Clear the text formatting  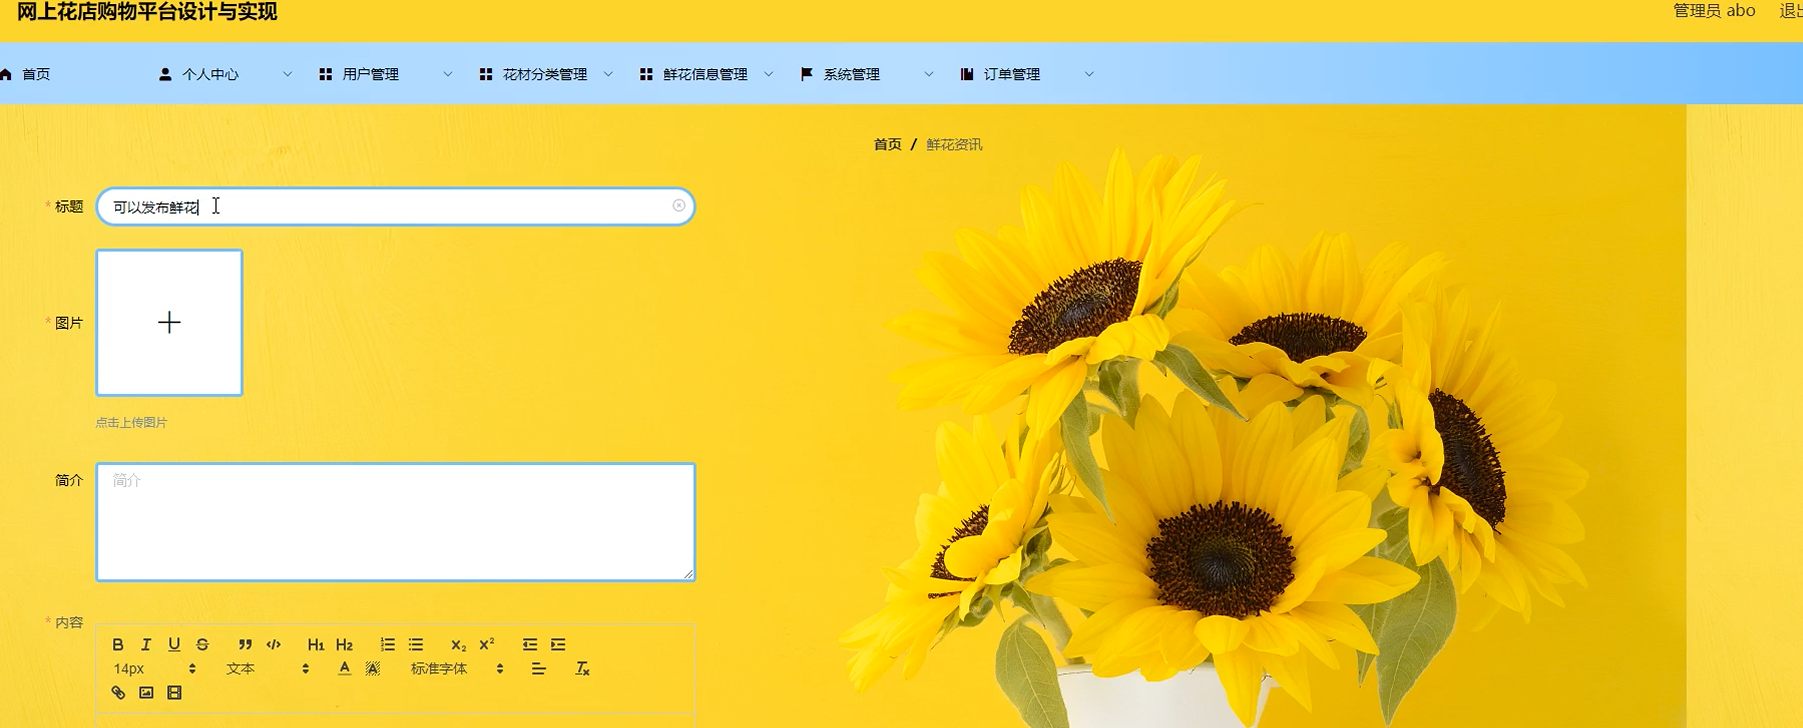tap(582, 668)
